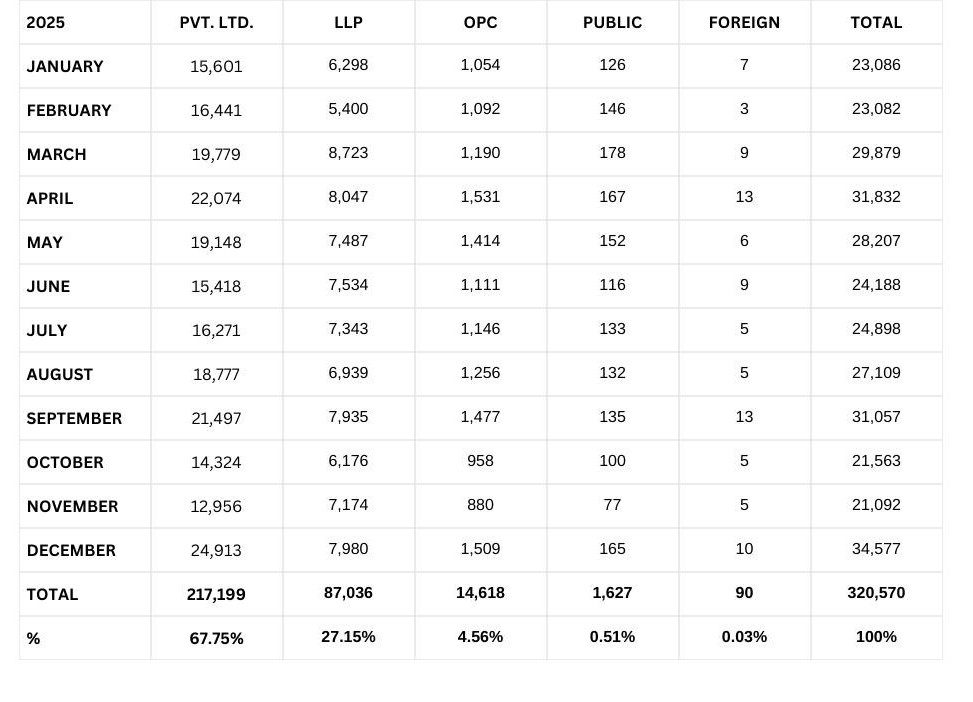Click the DECEMBER row label
The height and width of the screenshot is (702, 973).
click(71, 550)
